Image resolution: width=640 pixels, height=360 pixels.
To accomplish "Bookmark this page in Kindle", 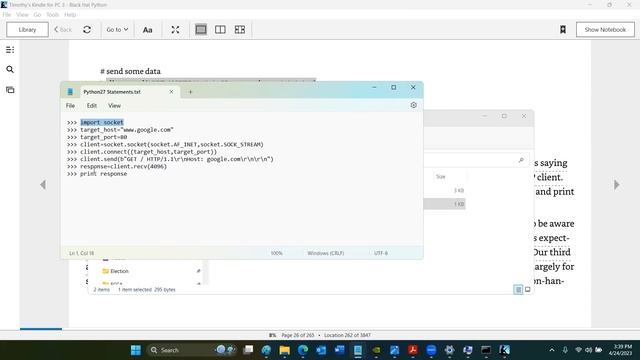I will coord(563,29).
